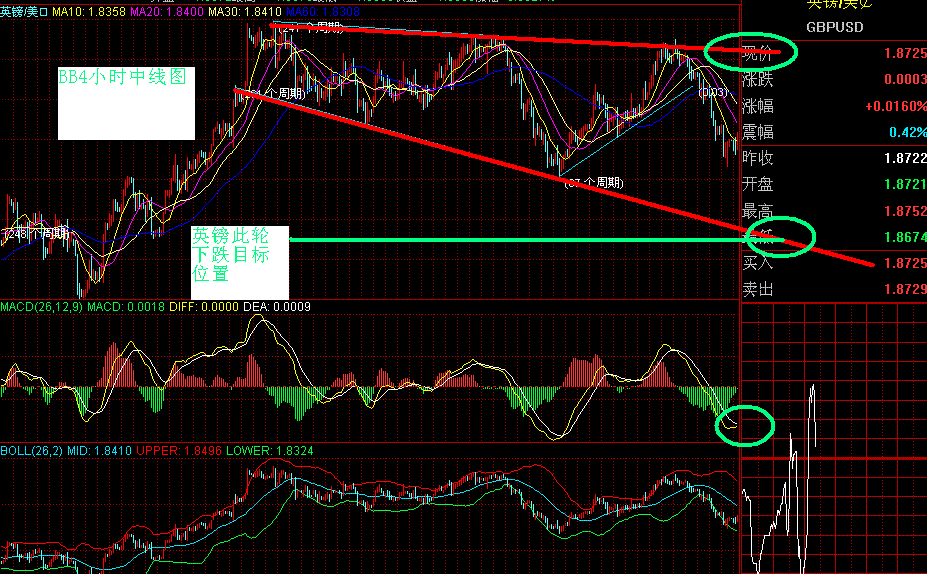Click the 涨幅 label in quote panel
This screenshot has height=574, width=927.
(757, 106)
